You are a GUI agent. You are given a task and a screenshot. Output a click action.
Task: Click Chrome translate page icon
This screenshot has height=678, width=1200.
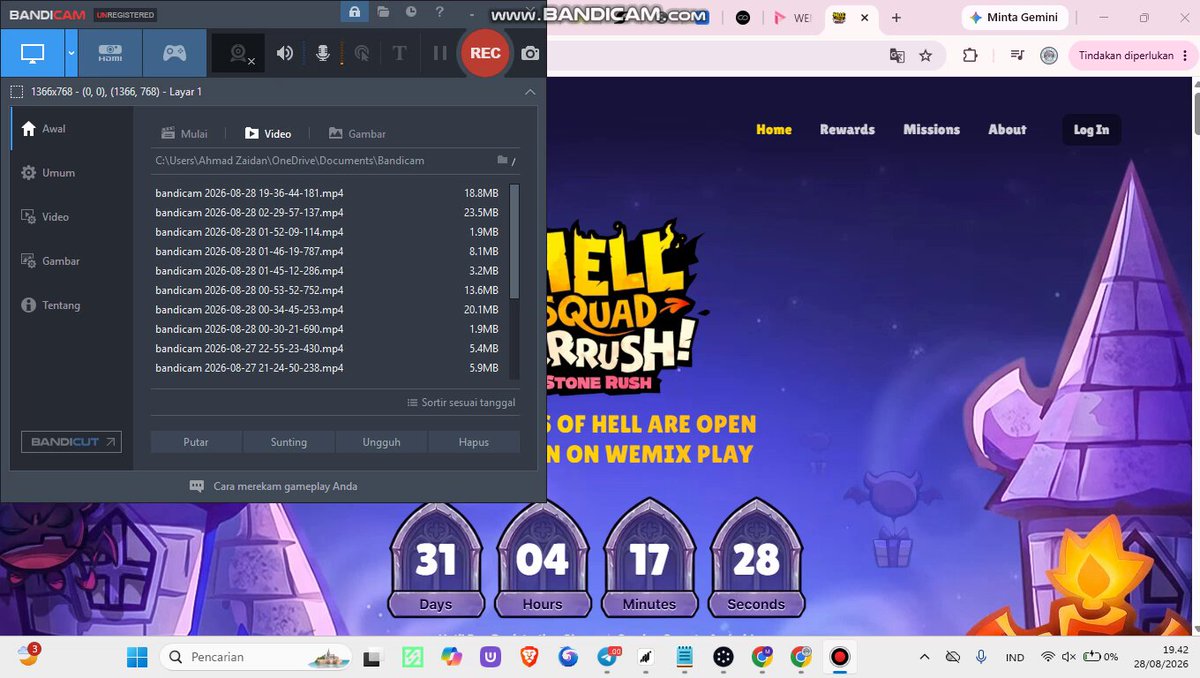click(x=897, y=56)
